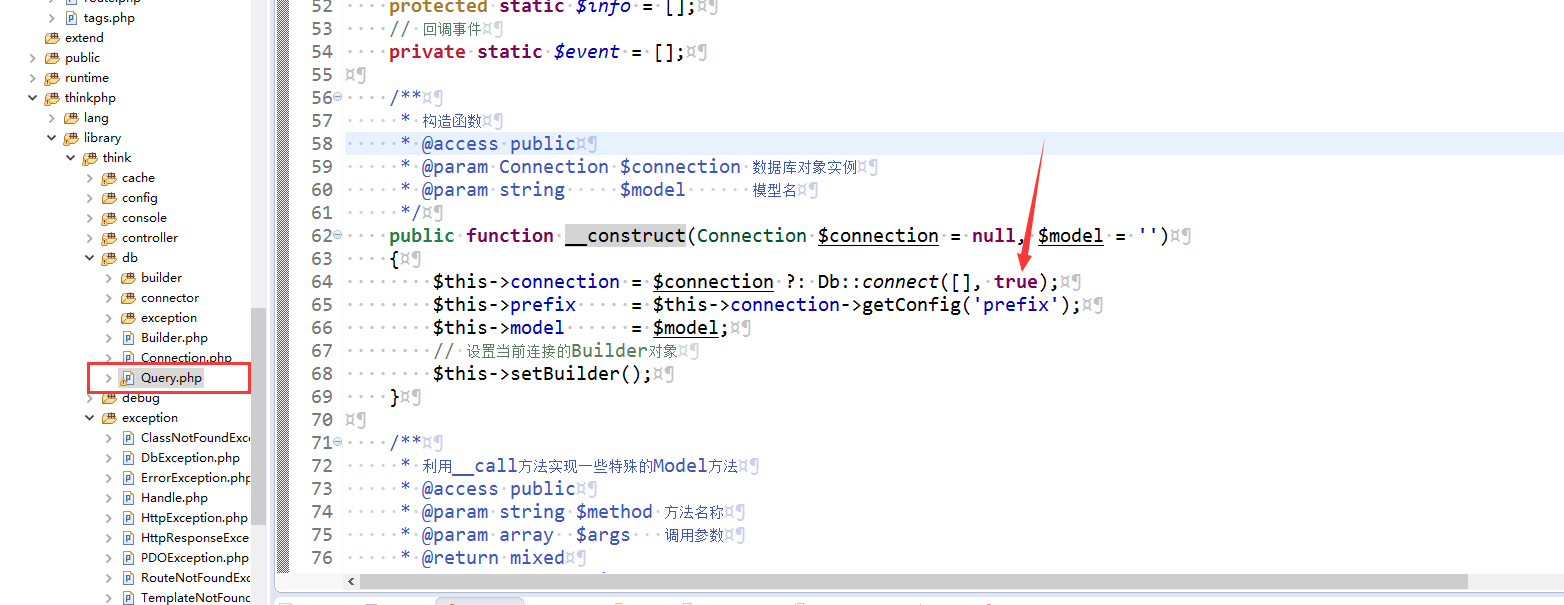Collapse the exception folder under think
The height and width of the screenshot is (605, 1564).
tap(90, 418)
